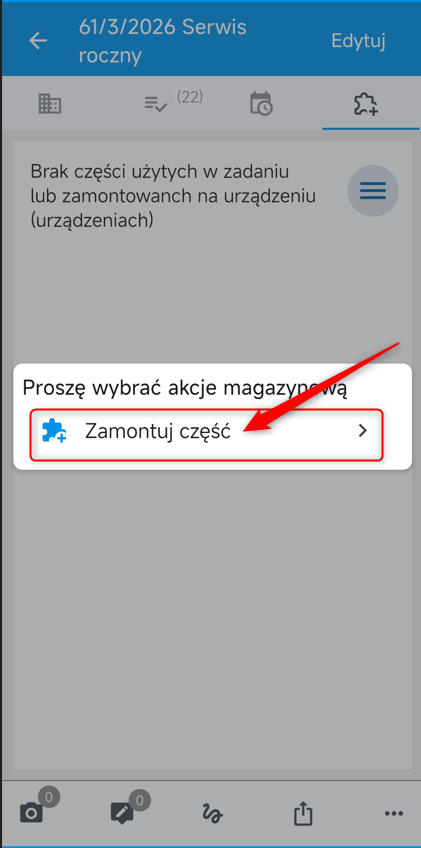The image size is (421, 848).
Task: Tap the share export icon
Action: click(303, 812)
